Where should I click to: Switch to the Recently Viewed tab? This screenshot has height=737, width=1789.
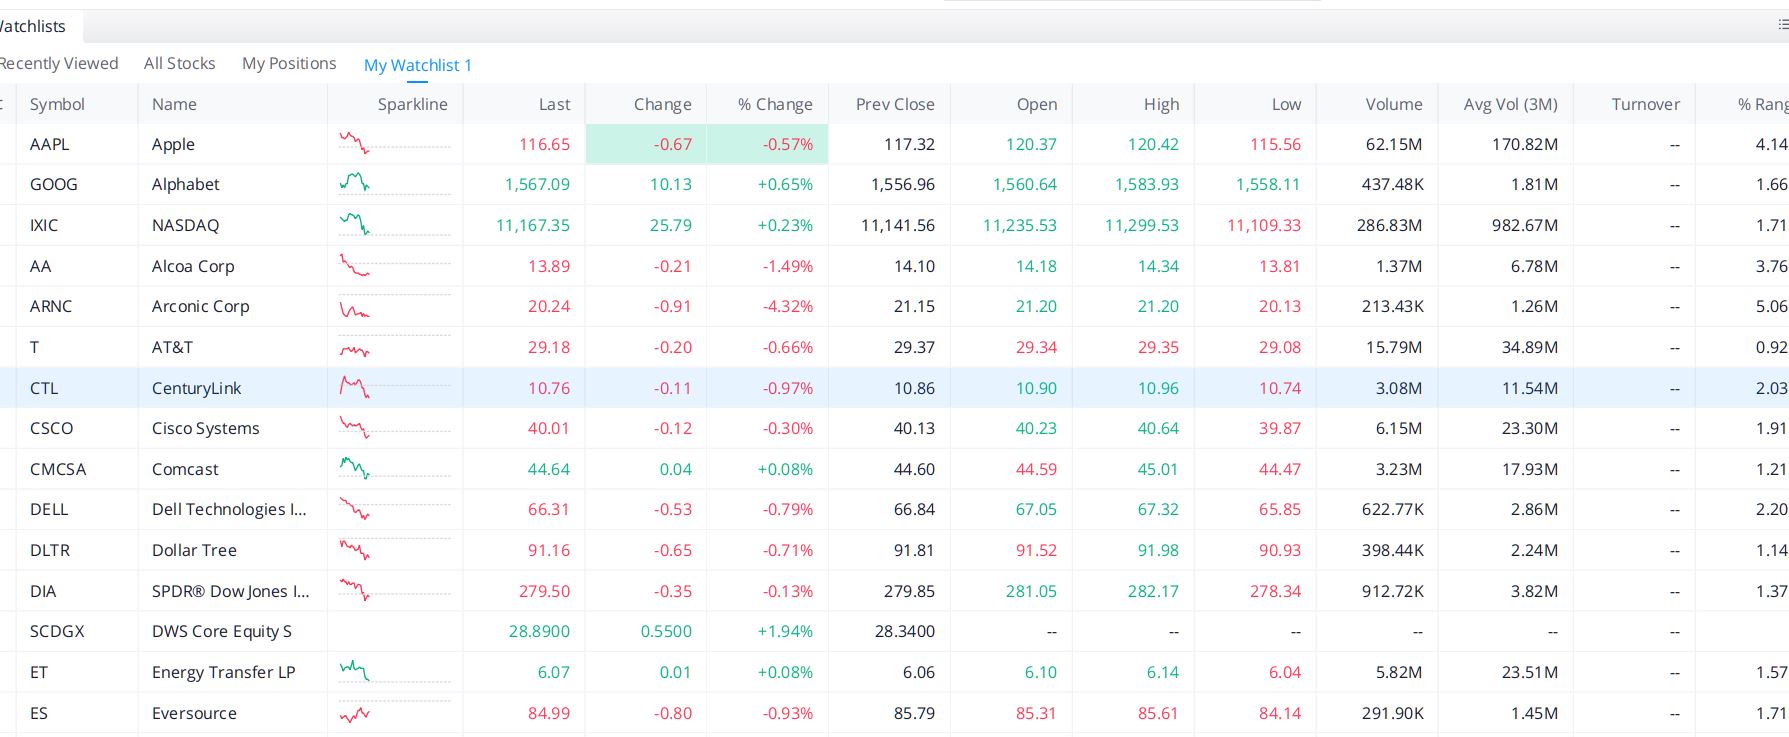[x=58, y=63]
